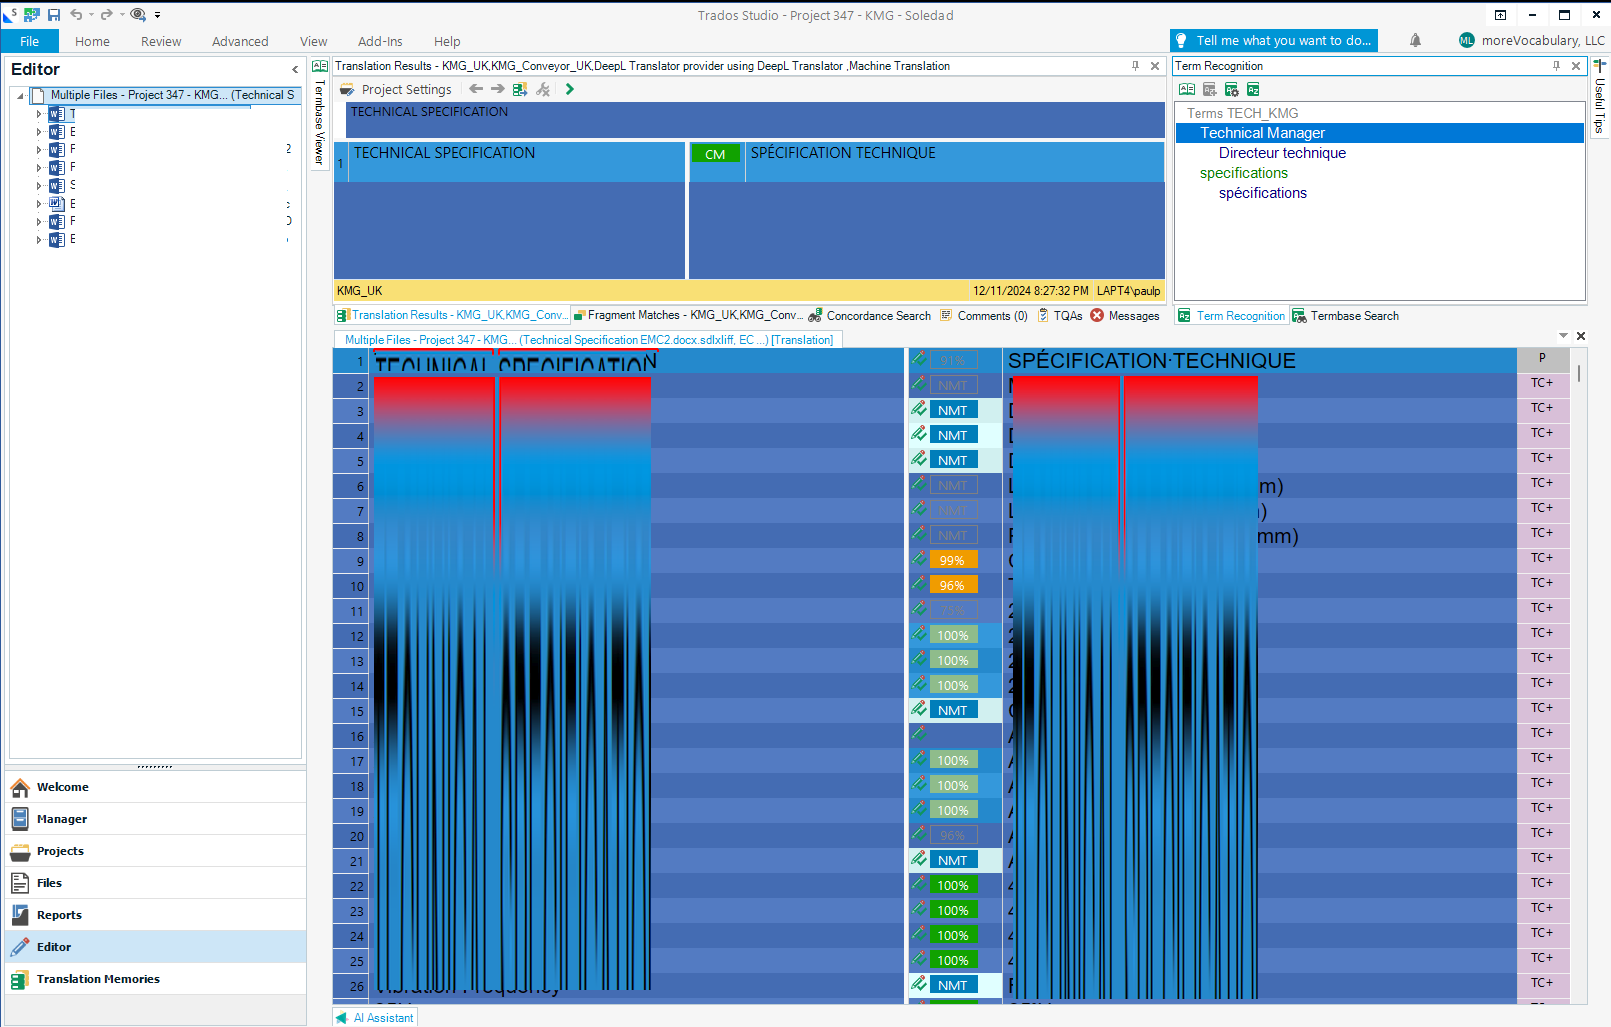
Task: Open the Redo history dropdown arrow
Action: (121, 15)
